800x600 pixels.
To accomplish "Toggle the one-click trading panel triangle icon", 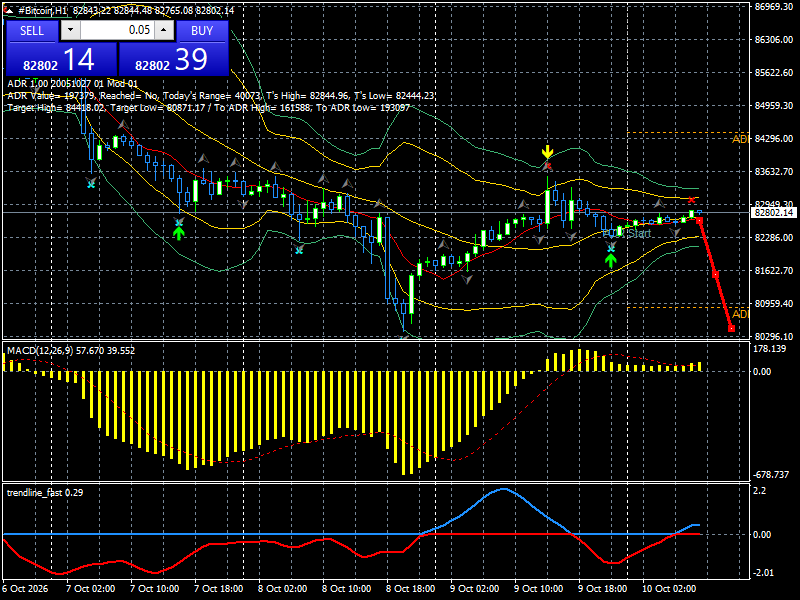I will tap(10, 10).
